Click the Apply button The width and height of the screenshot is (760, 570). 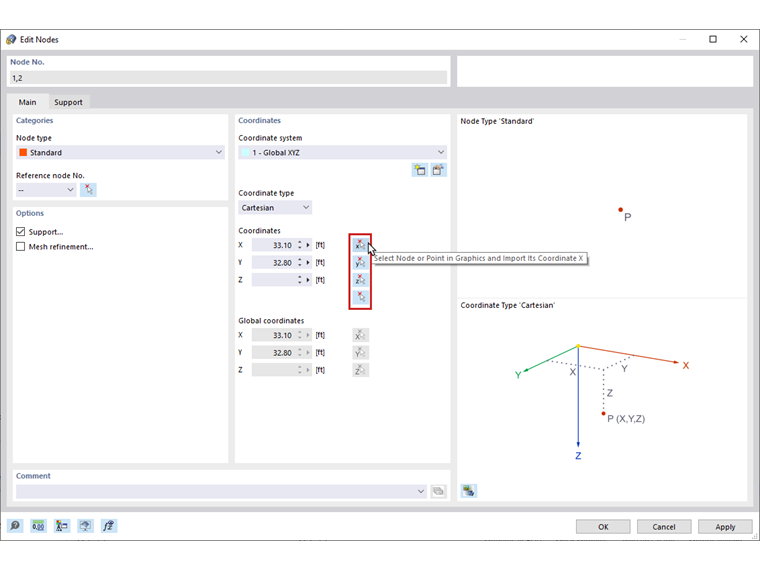tap(725, 527)
